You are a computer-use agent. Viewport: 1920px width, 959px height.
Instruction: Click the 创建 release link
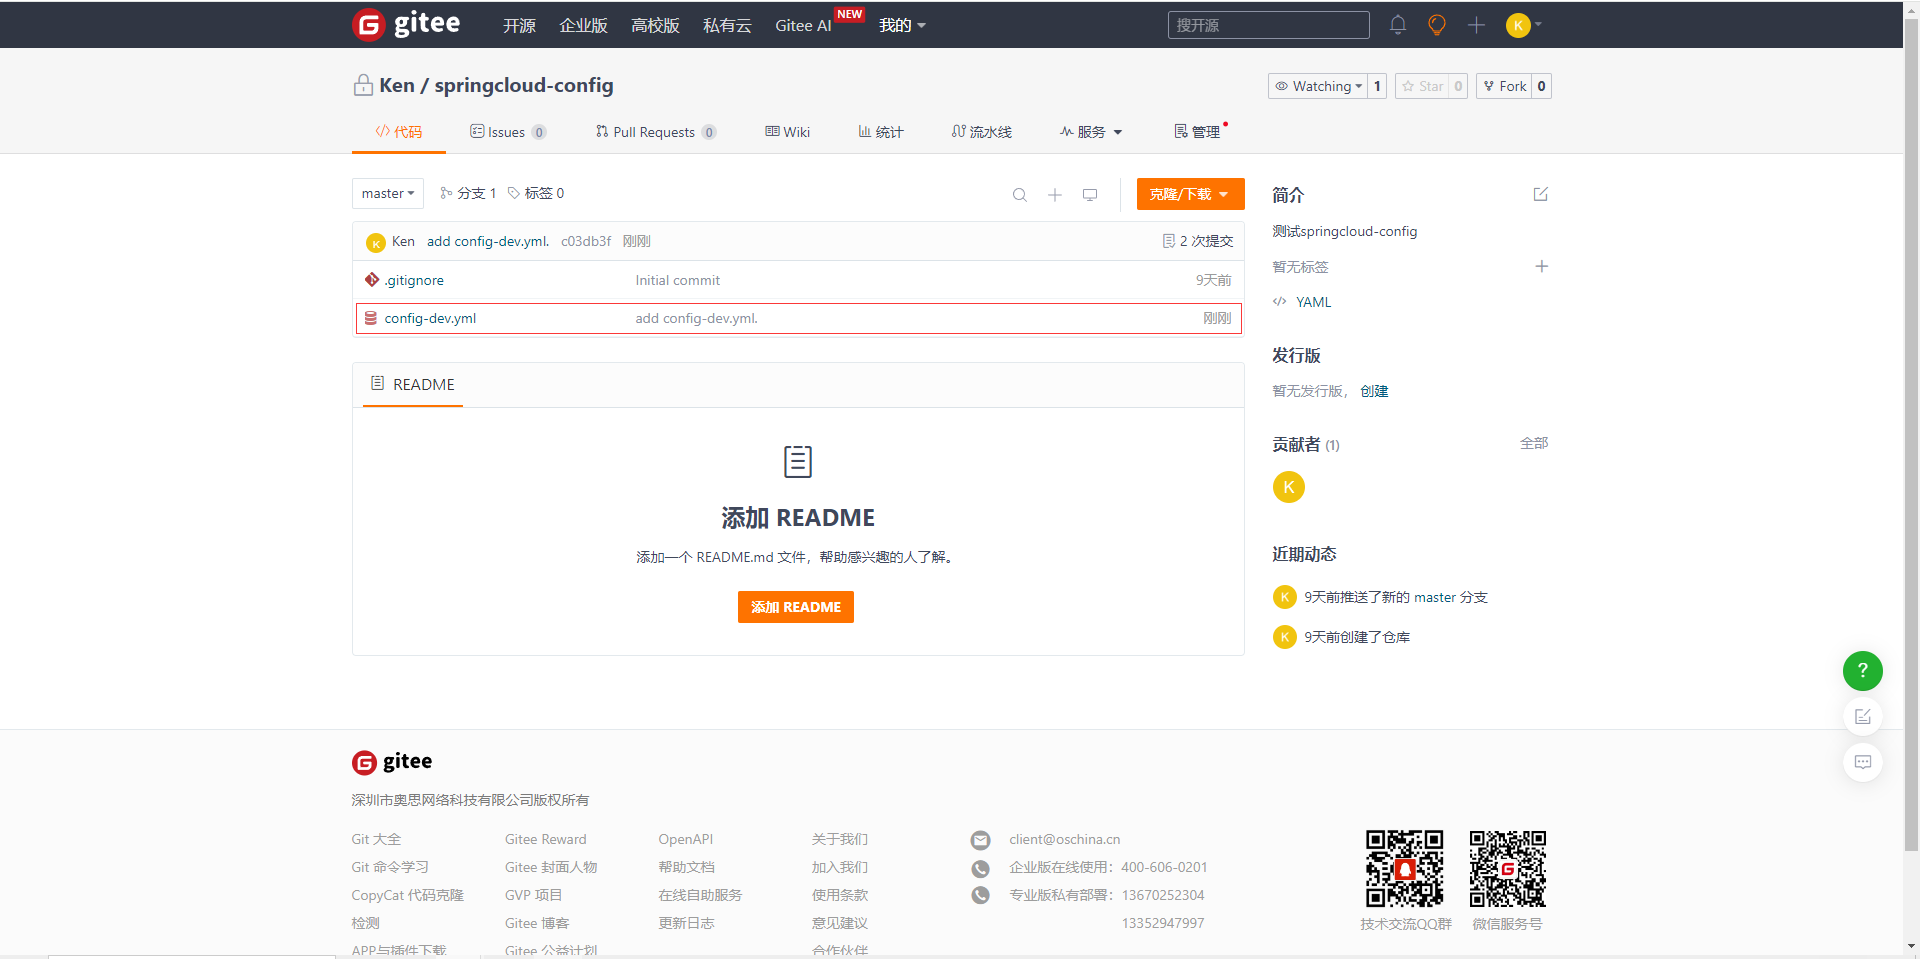click(1374, 391)
